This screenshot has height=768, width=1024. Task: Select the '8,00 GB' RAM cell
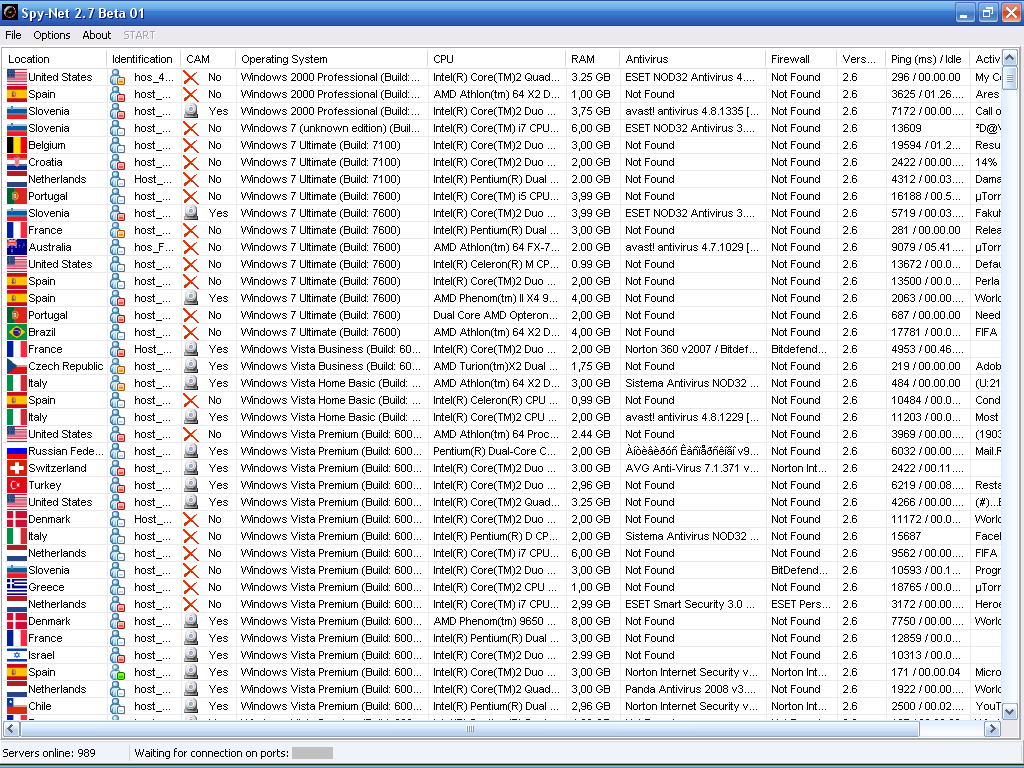[x=591, y=620]
